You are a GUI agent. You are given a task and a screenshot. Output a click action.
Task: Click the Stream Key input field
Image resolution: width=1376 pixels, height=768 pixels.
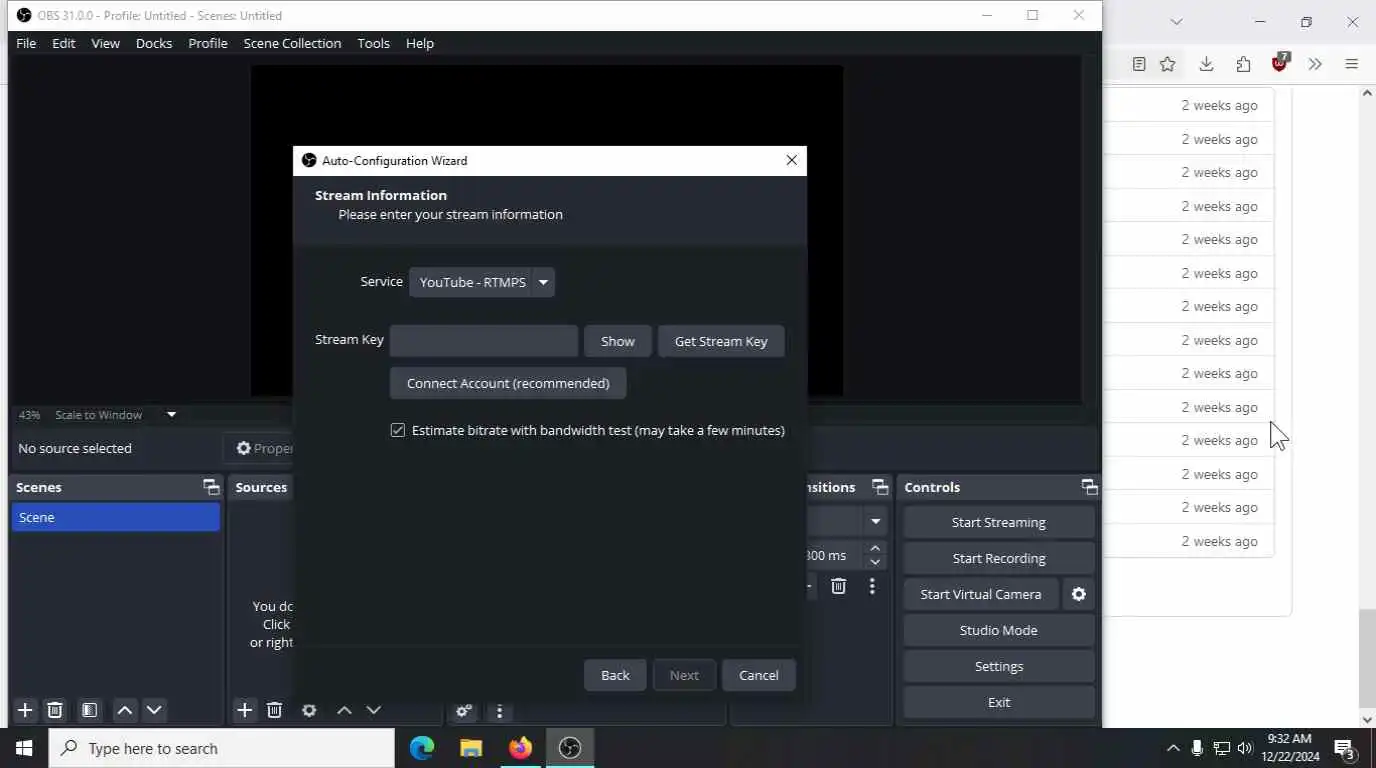pyautogui.click(x=484, y=341)
